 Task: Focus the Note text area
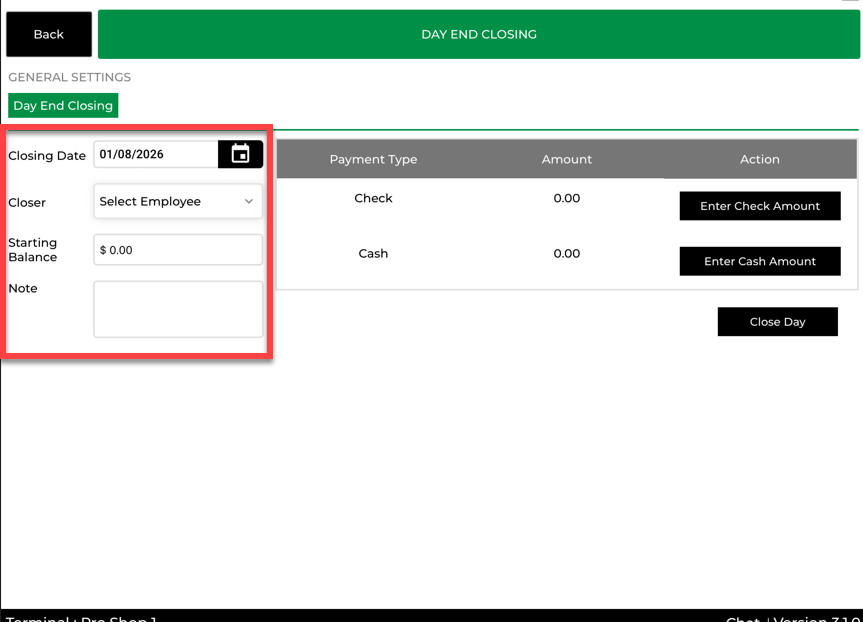pyautogui.click(x=178, y=309)
